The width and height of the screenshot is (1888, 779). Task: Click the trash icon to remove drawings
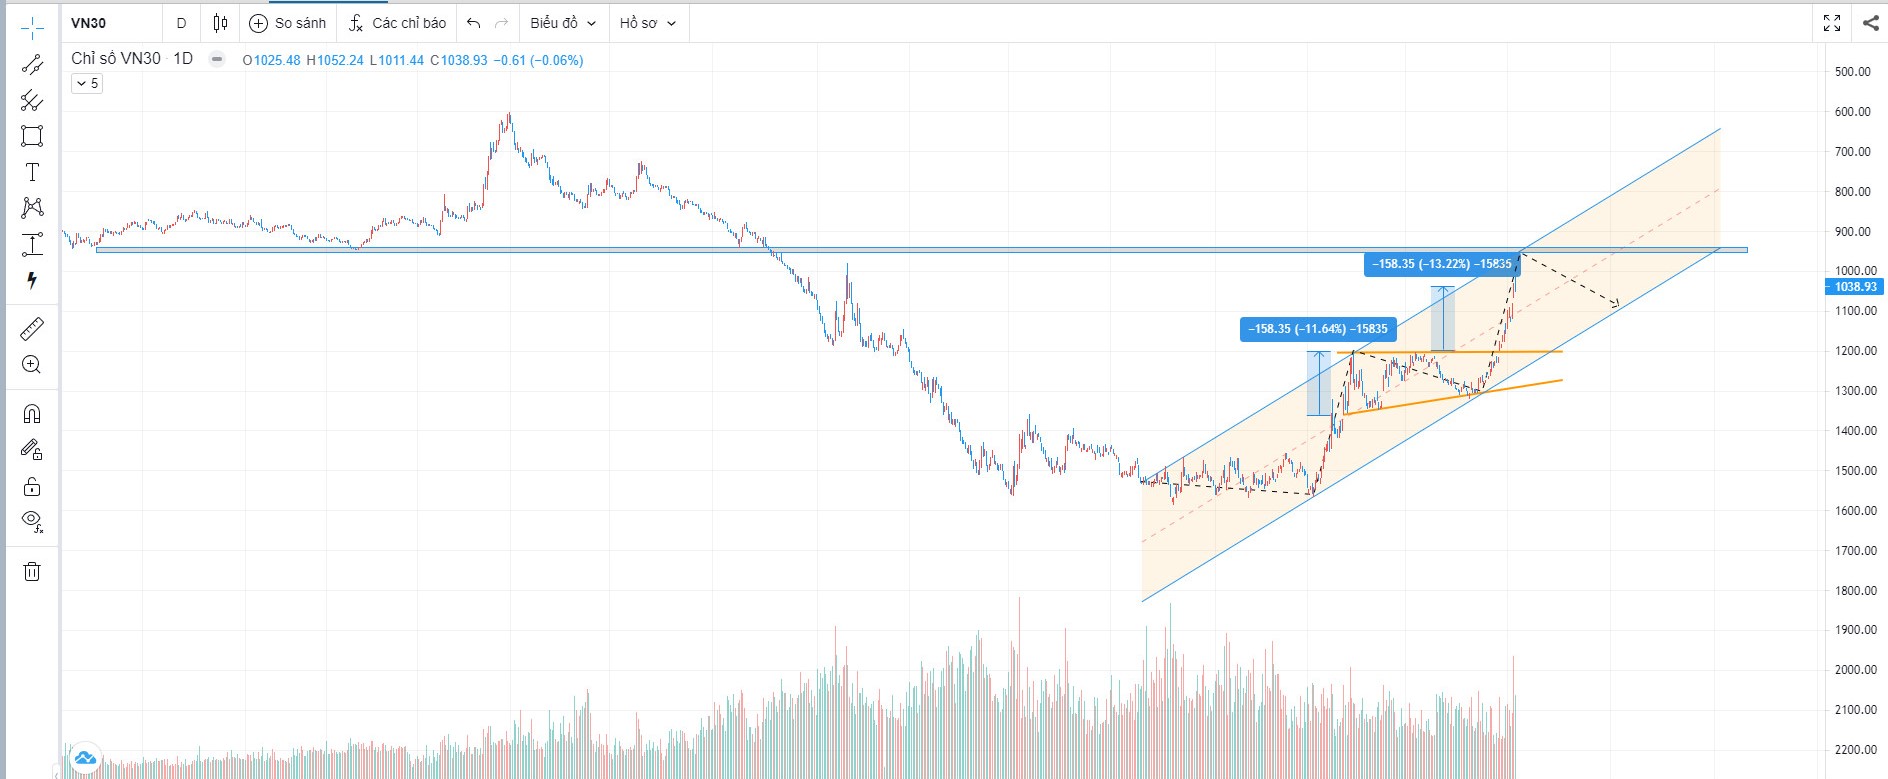tap(32, 571)
